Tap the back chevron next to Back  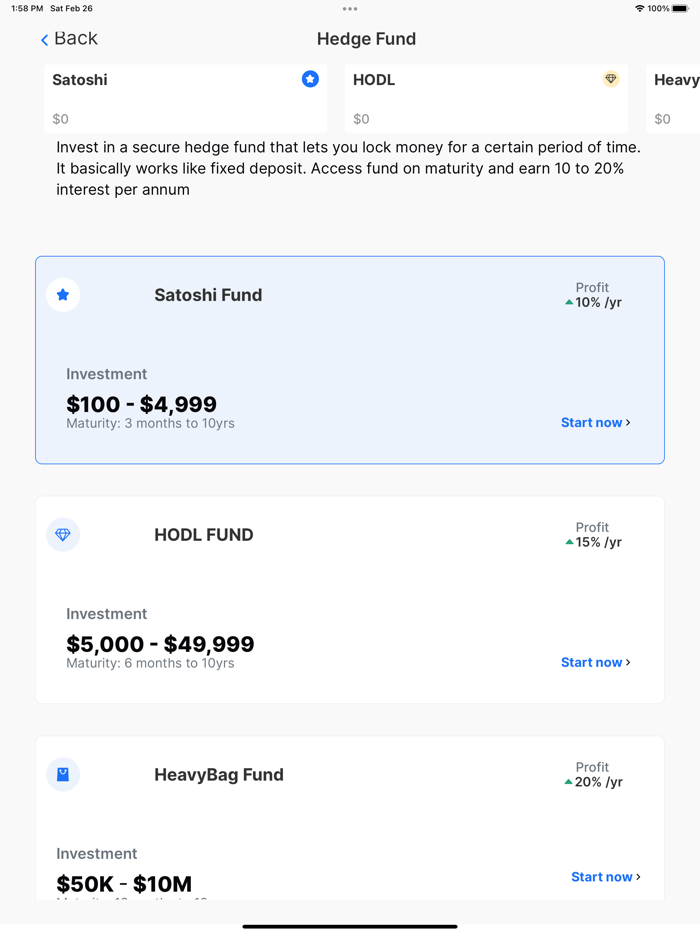pyautogui.click(x=44, y=39)
